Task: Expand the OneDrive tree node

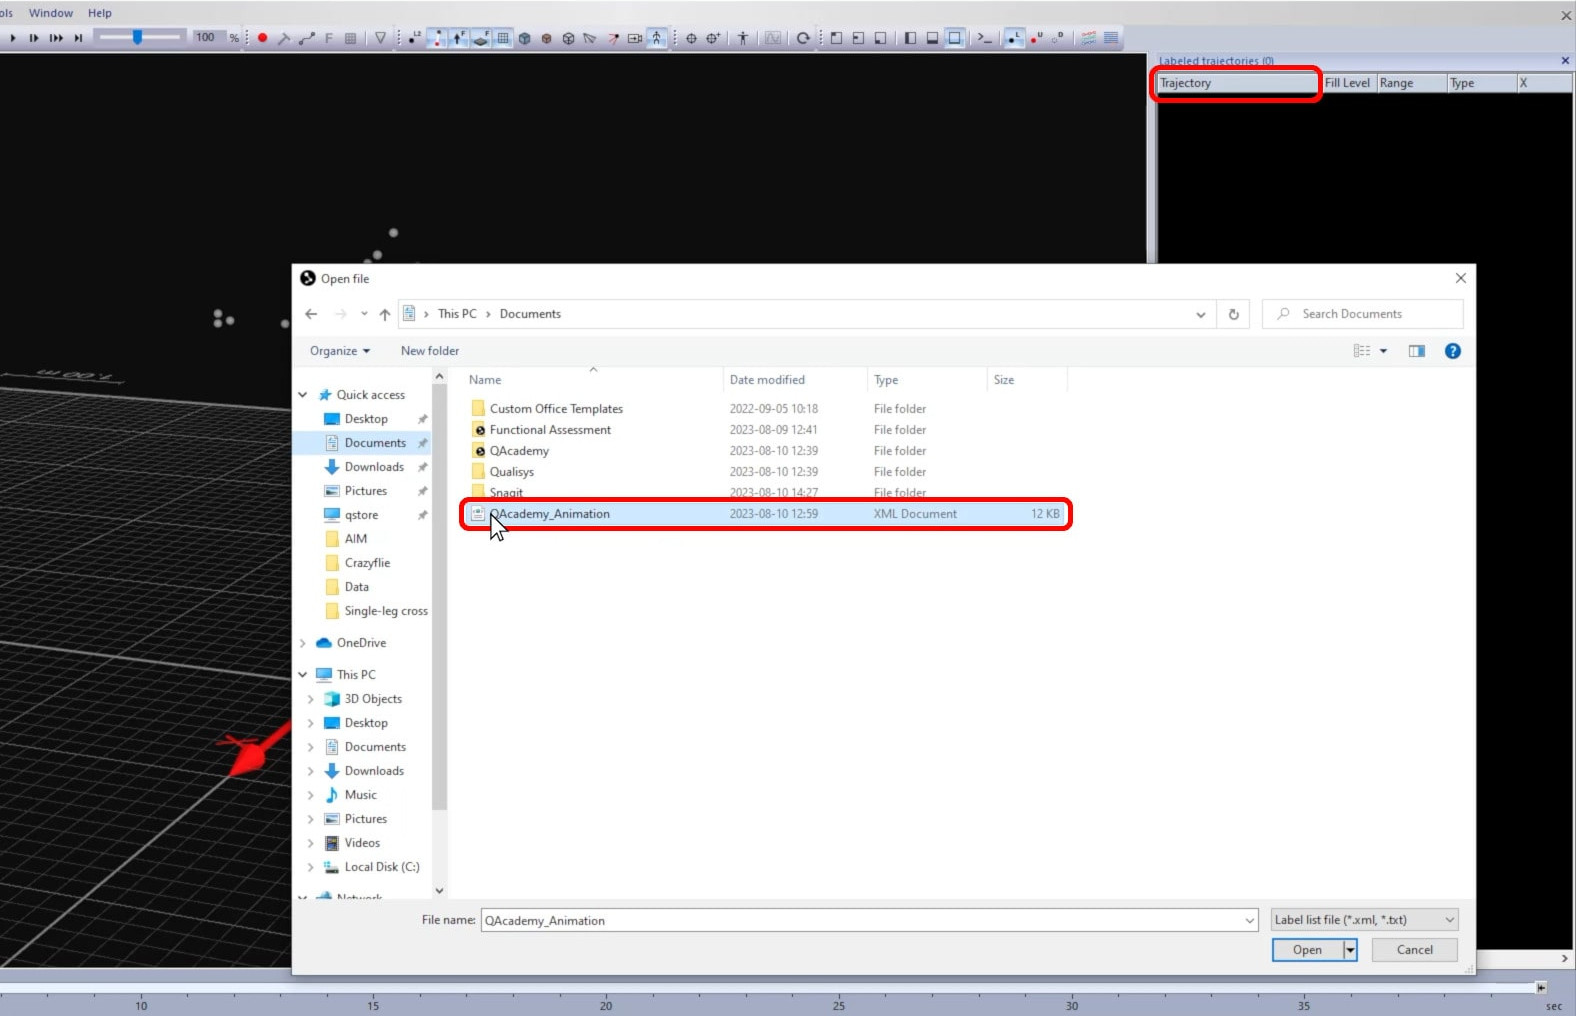Action: [x=303, y=643]
